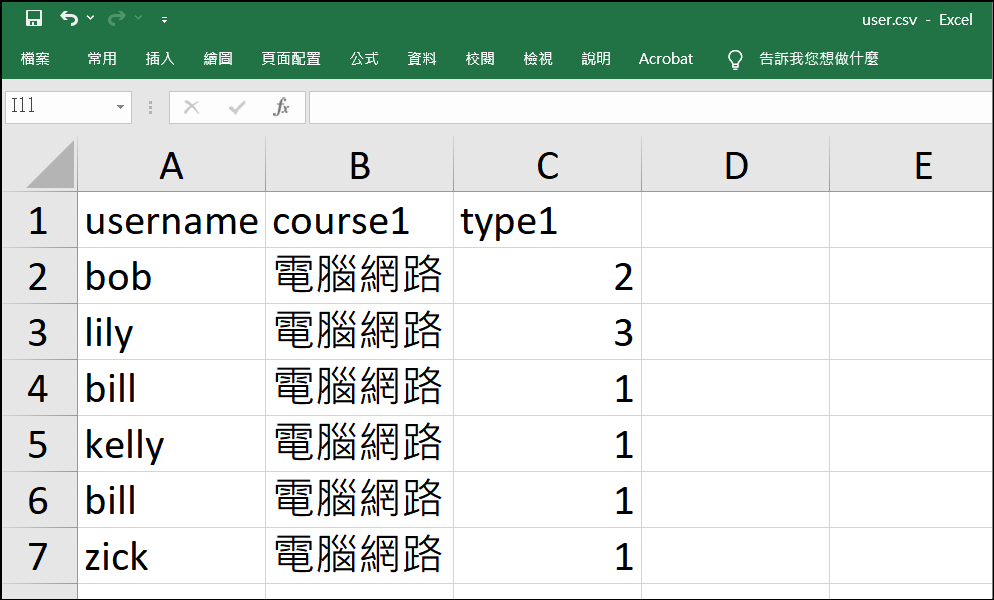Click the Undo arrow icon
The width and height of the screenshot is (994, 600).
click(68, 18)
